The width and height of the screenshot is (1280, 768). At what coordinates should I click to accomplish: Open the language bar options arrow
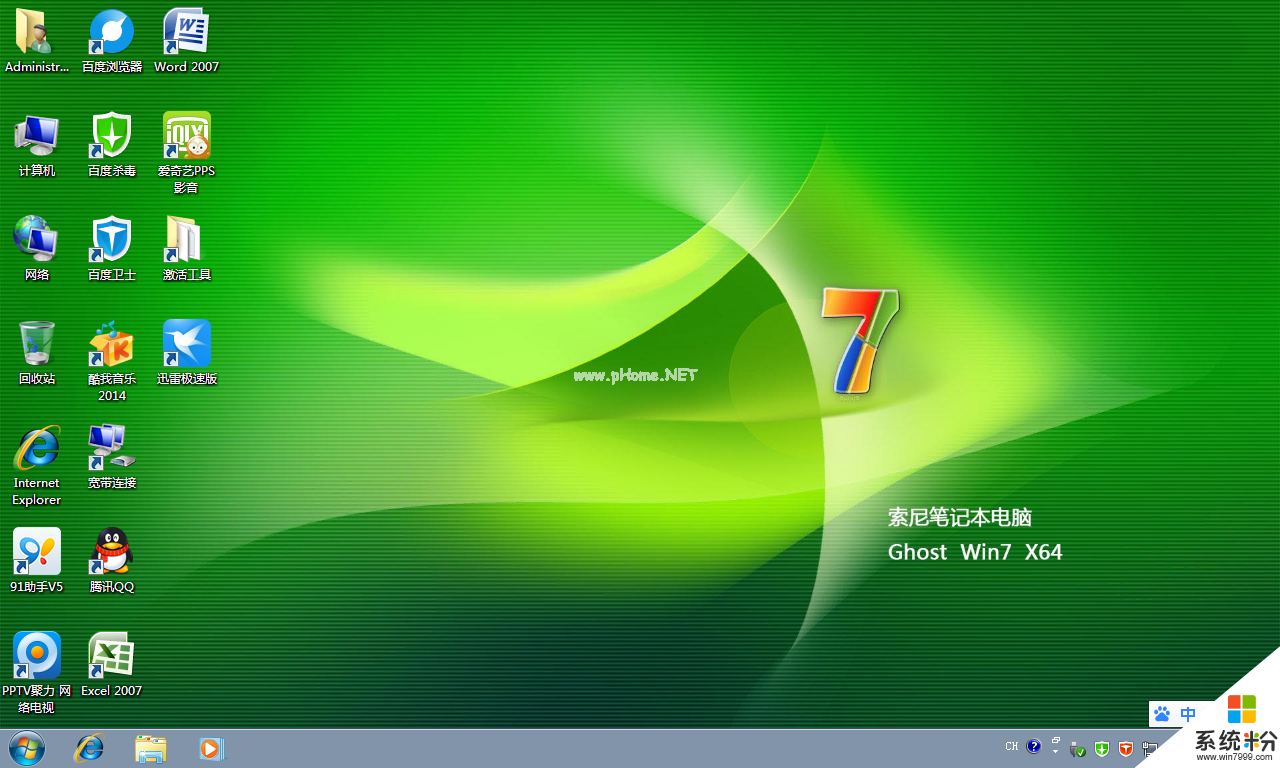(1055, 751)
